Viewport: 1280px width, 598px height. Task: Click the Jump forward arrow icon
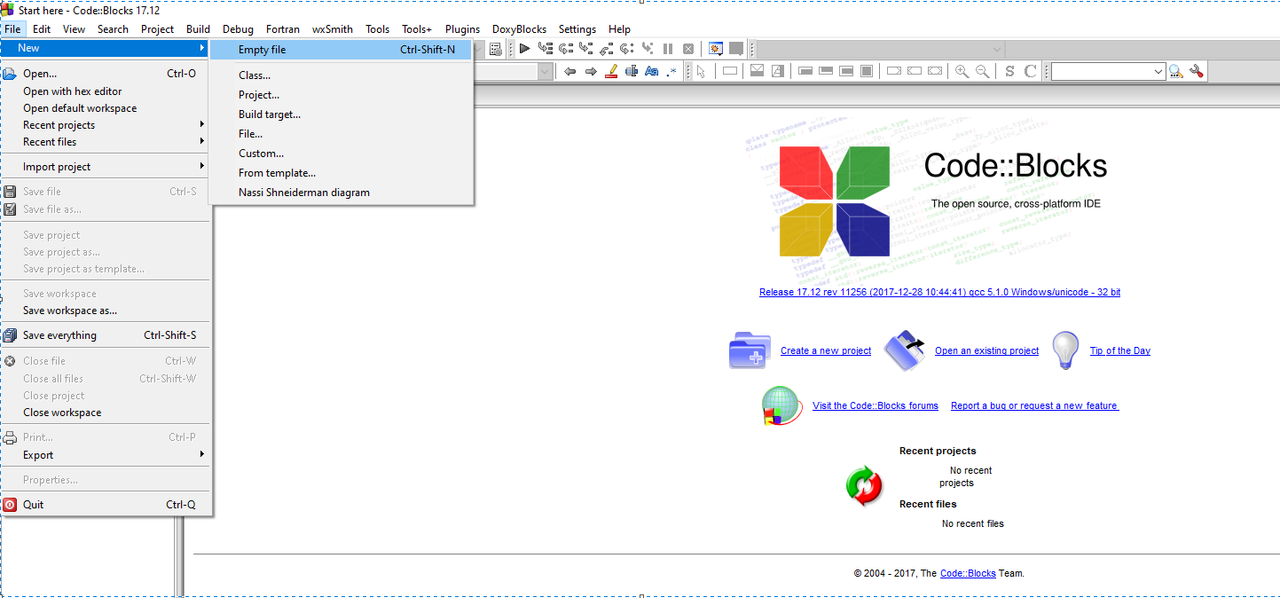click(590, 71)
